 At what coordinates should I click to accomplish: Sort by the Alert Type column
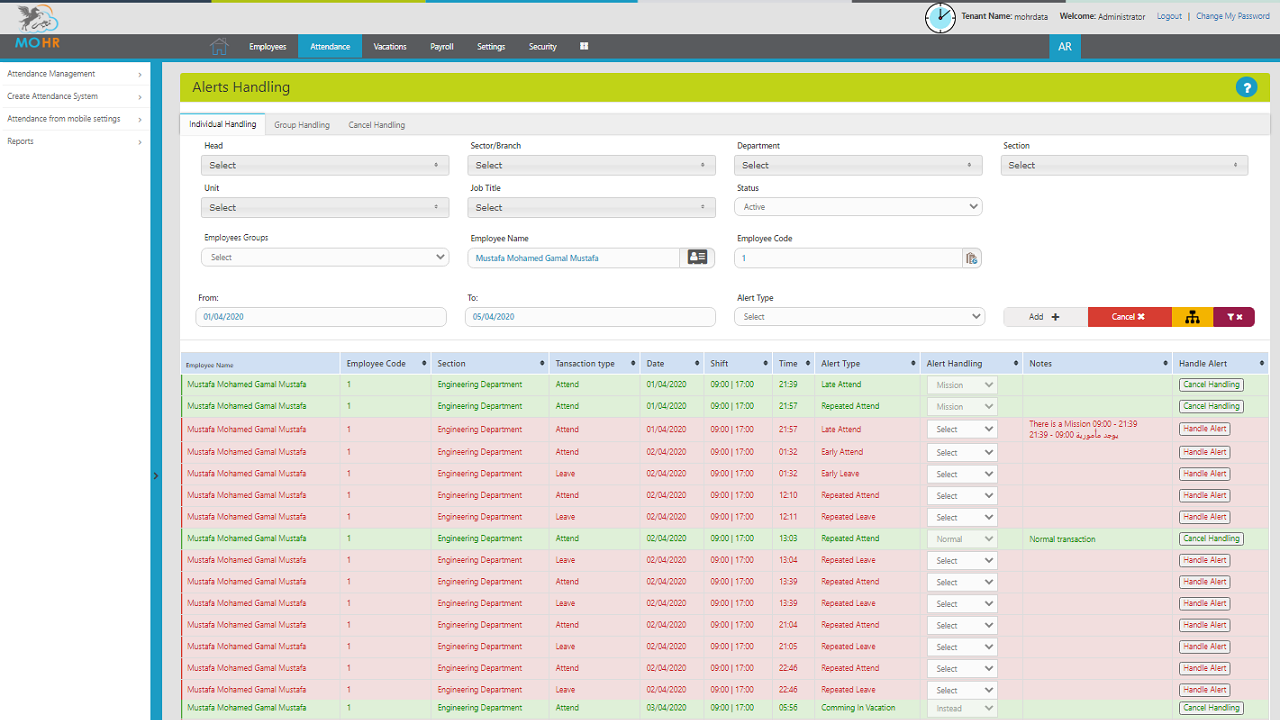pos(867,363)
